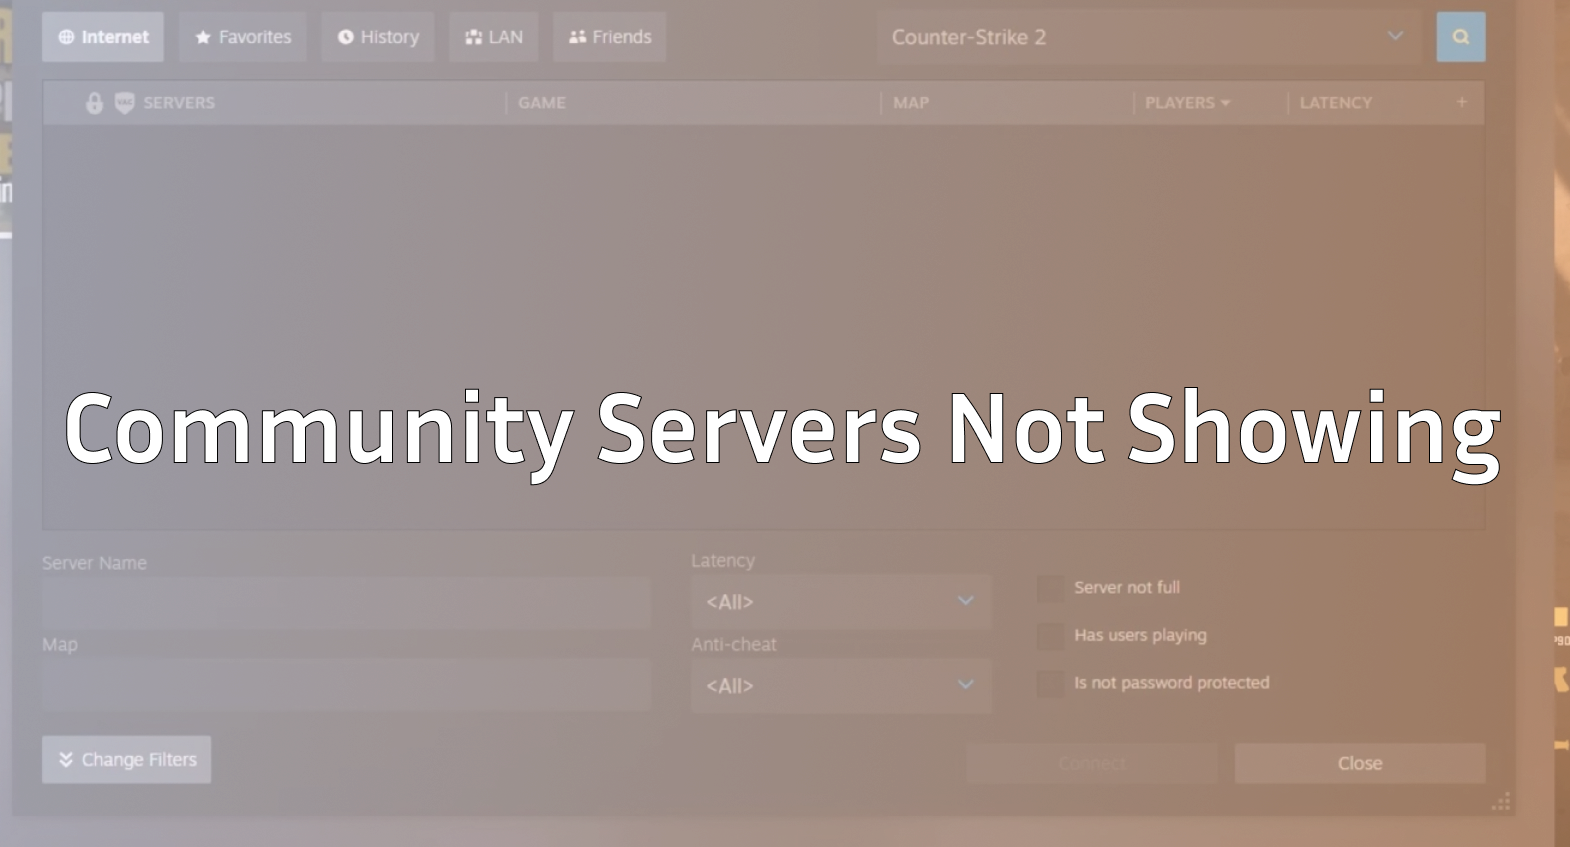Check Is not password protected option
The image size is (1570, 847).
pyautogui.click(x=1050, y=683)
